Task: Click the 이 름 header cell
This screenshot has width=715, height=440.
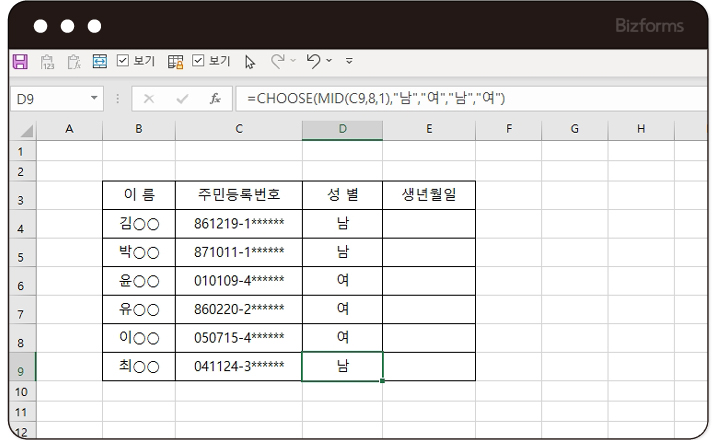Action: 139,195
